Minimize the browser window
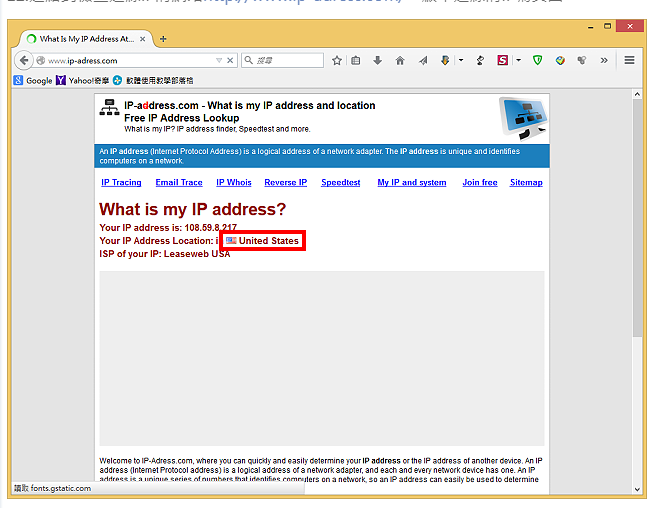 coord(591,27)
